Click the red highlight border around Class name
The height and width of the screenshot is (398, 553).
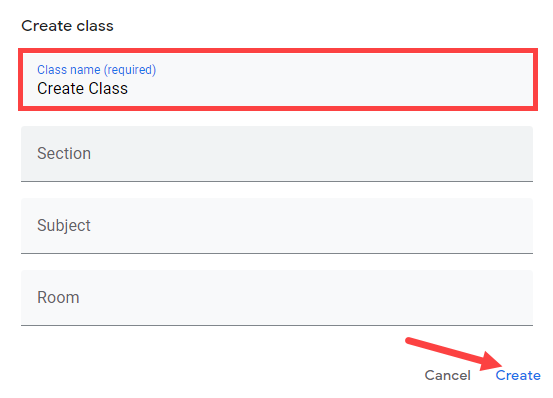pyautogui.click(x=278, y=51)
